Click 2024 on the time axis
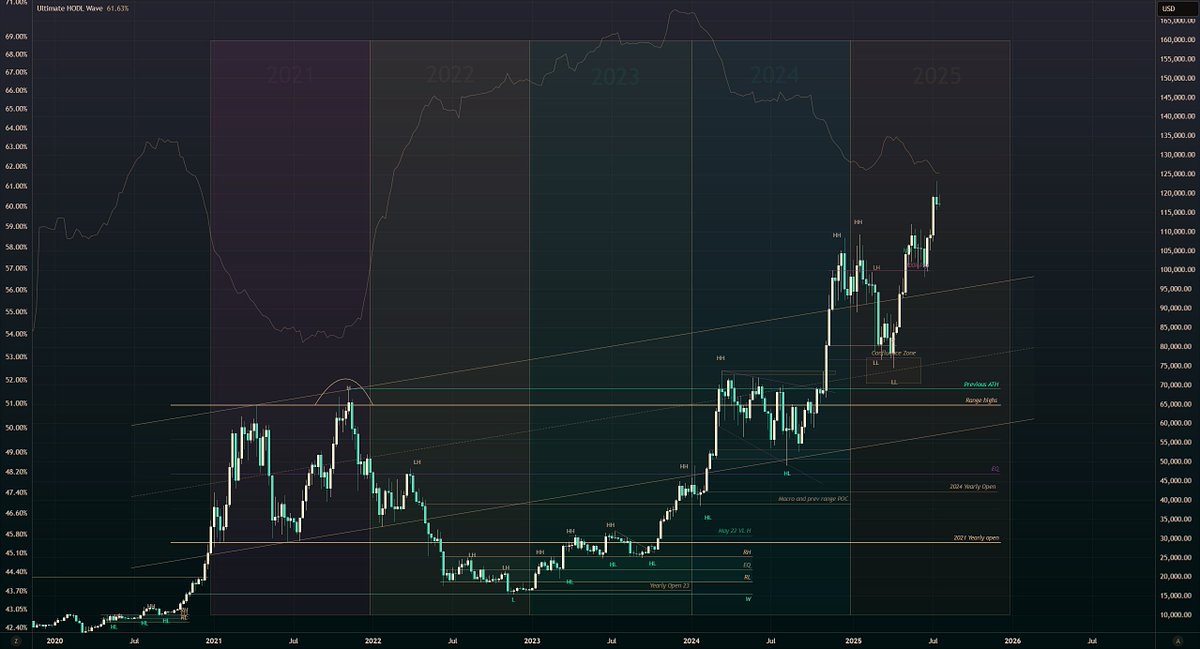The height and width of the screenshot is (649, 1200). click(693, 640)
